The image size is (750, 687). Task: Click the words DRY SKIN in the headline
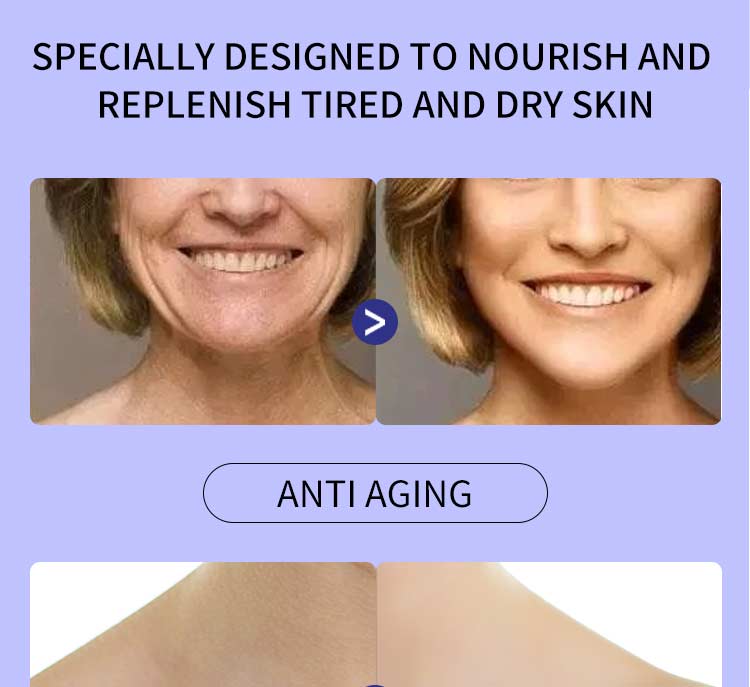574,104
